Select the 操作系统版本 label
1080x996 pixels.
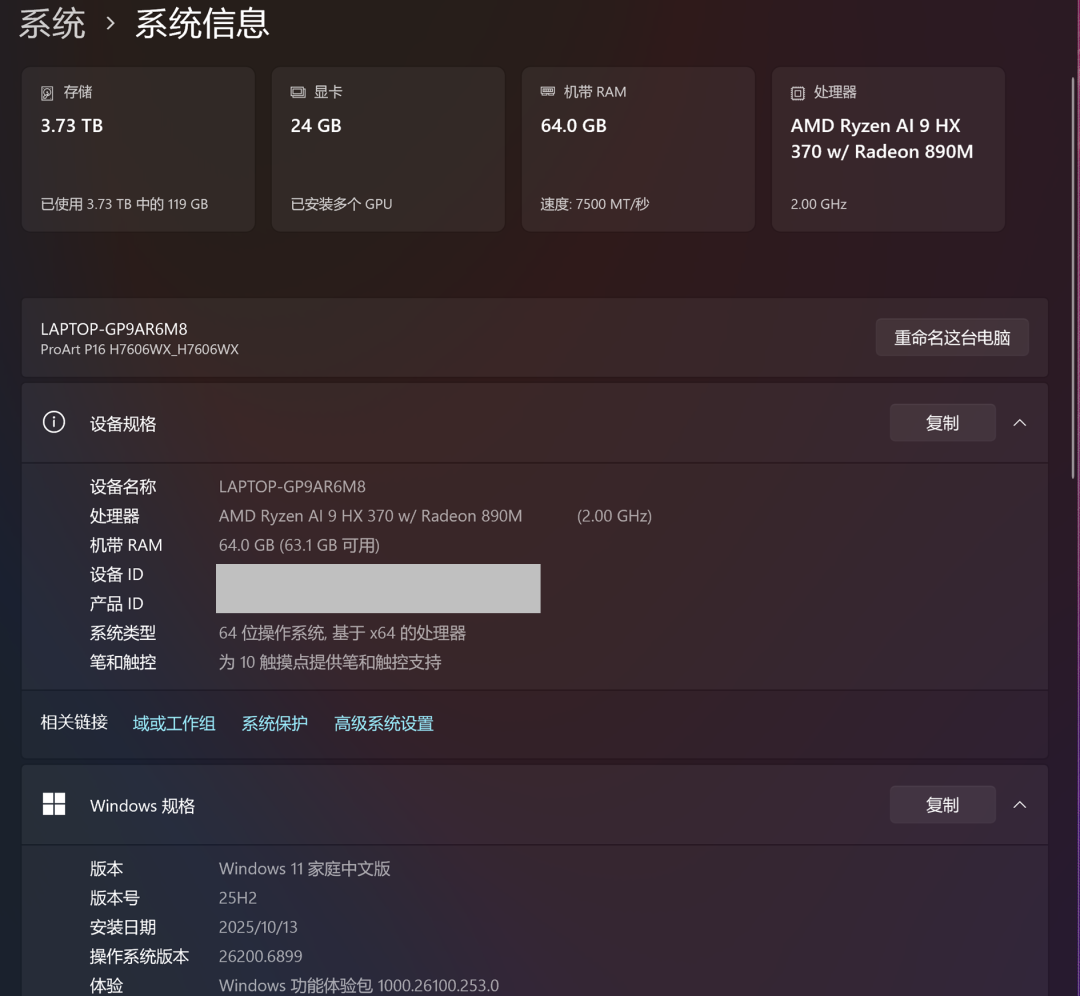[x=139, y=956]
